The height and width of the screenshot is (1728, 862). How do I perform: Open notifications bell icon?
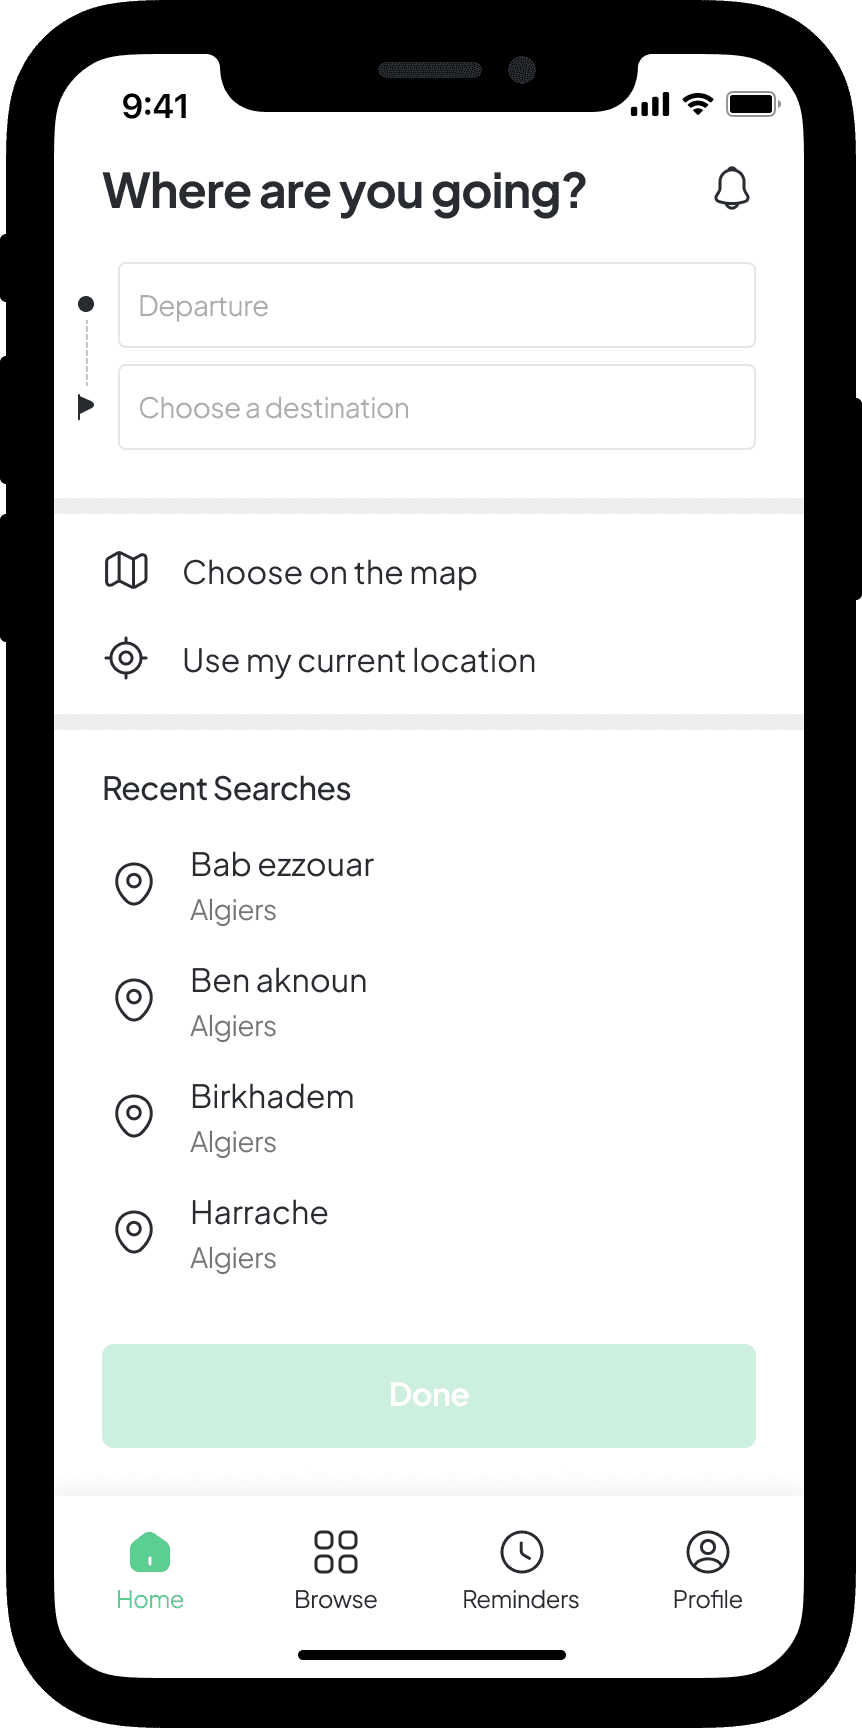click(x=732, y=188)
